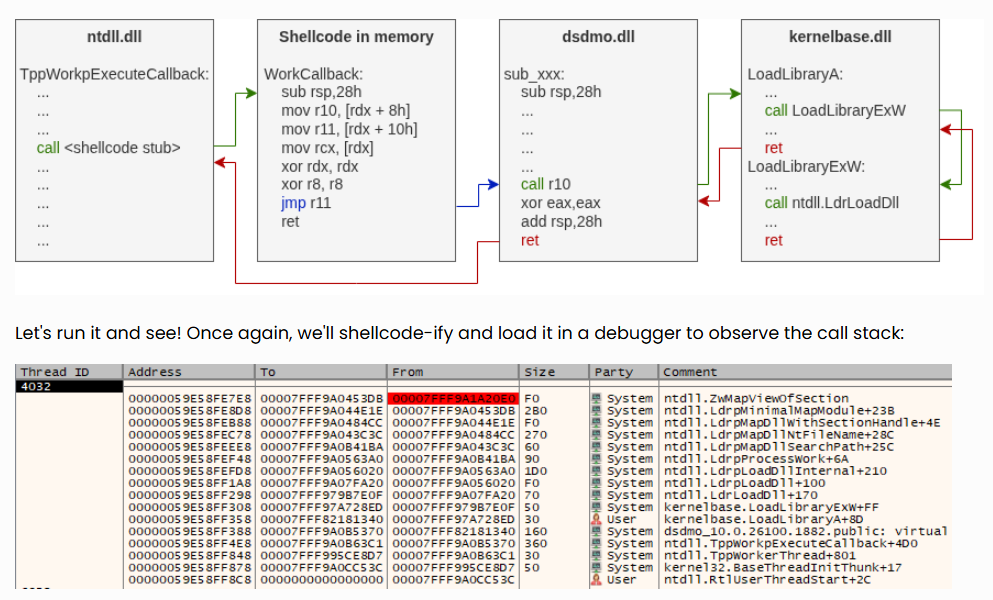Click System icon in dsdmo_10.0.26100 row
Screen dimensions: 993x600
click(596, 531)
